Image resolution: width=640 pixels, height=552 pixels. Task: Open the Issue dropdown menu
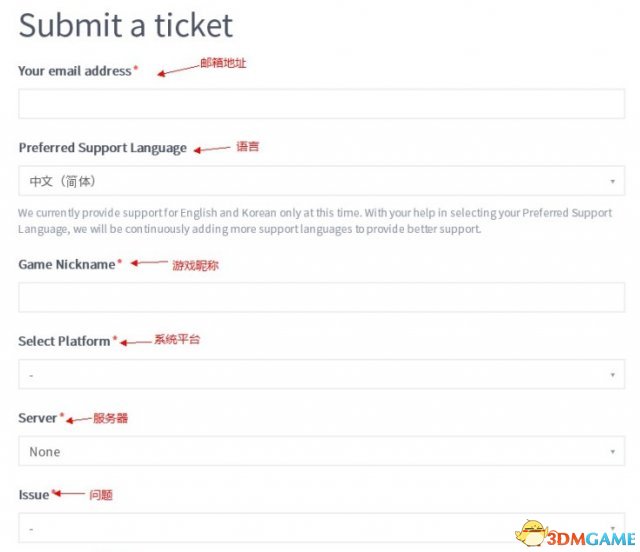pyautogui.click(x=322, y=528)
